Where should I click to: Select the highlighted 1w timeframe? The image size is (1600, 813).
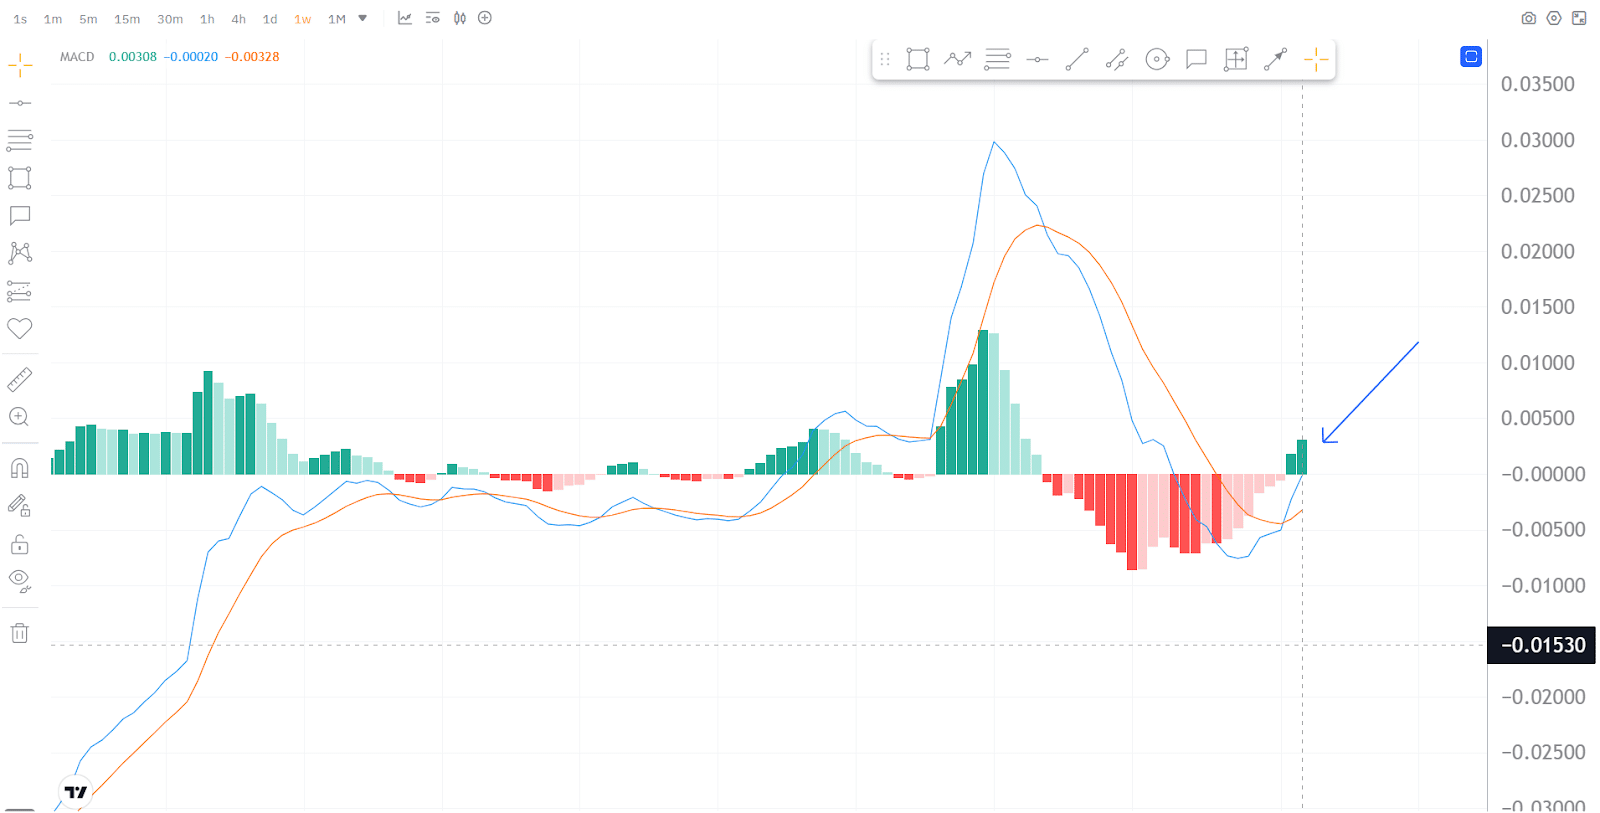tap(302, 19)
